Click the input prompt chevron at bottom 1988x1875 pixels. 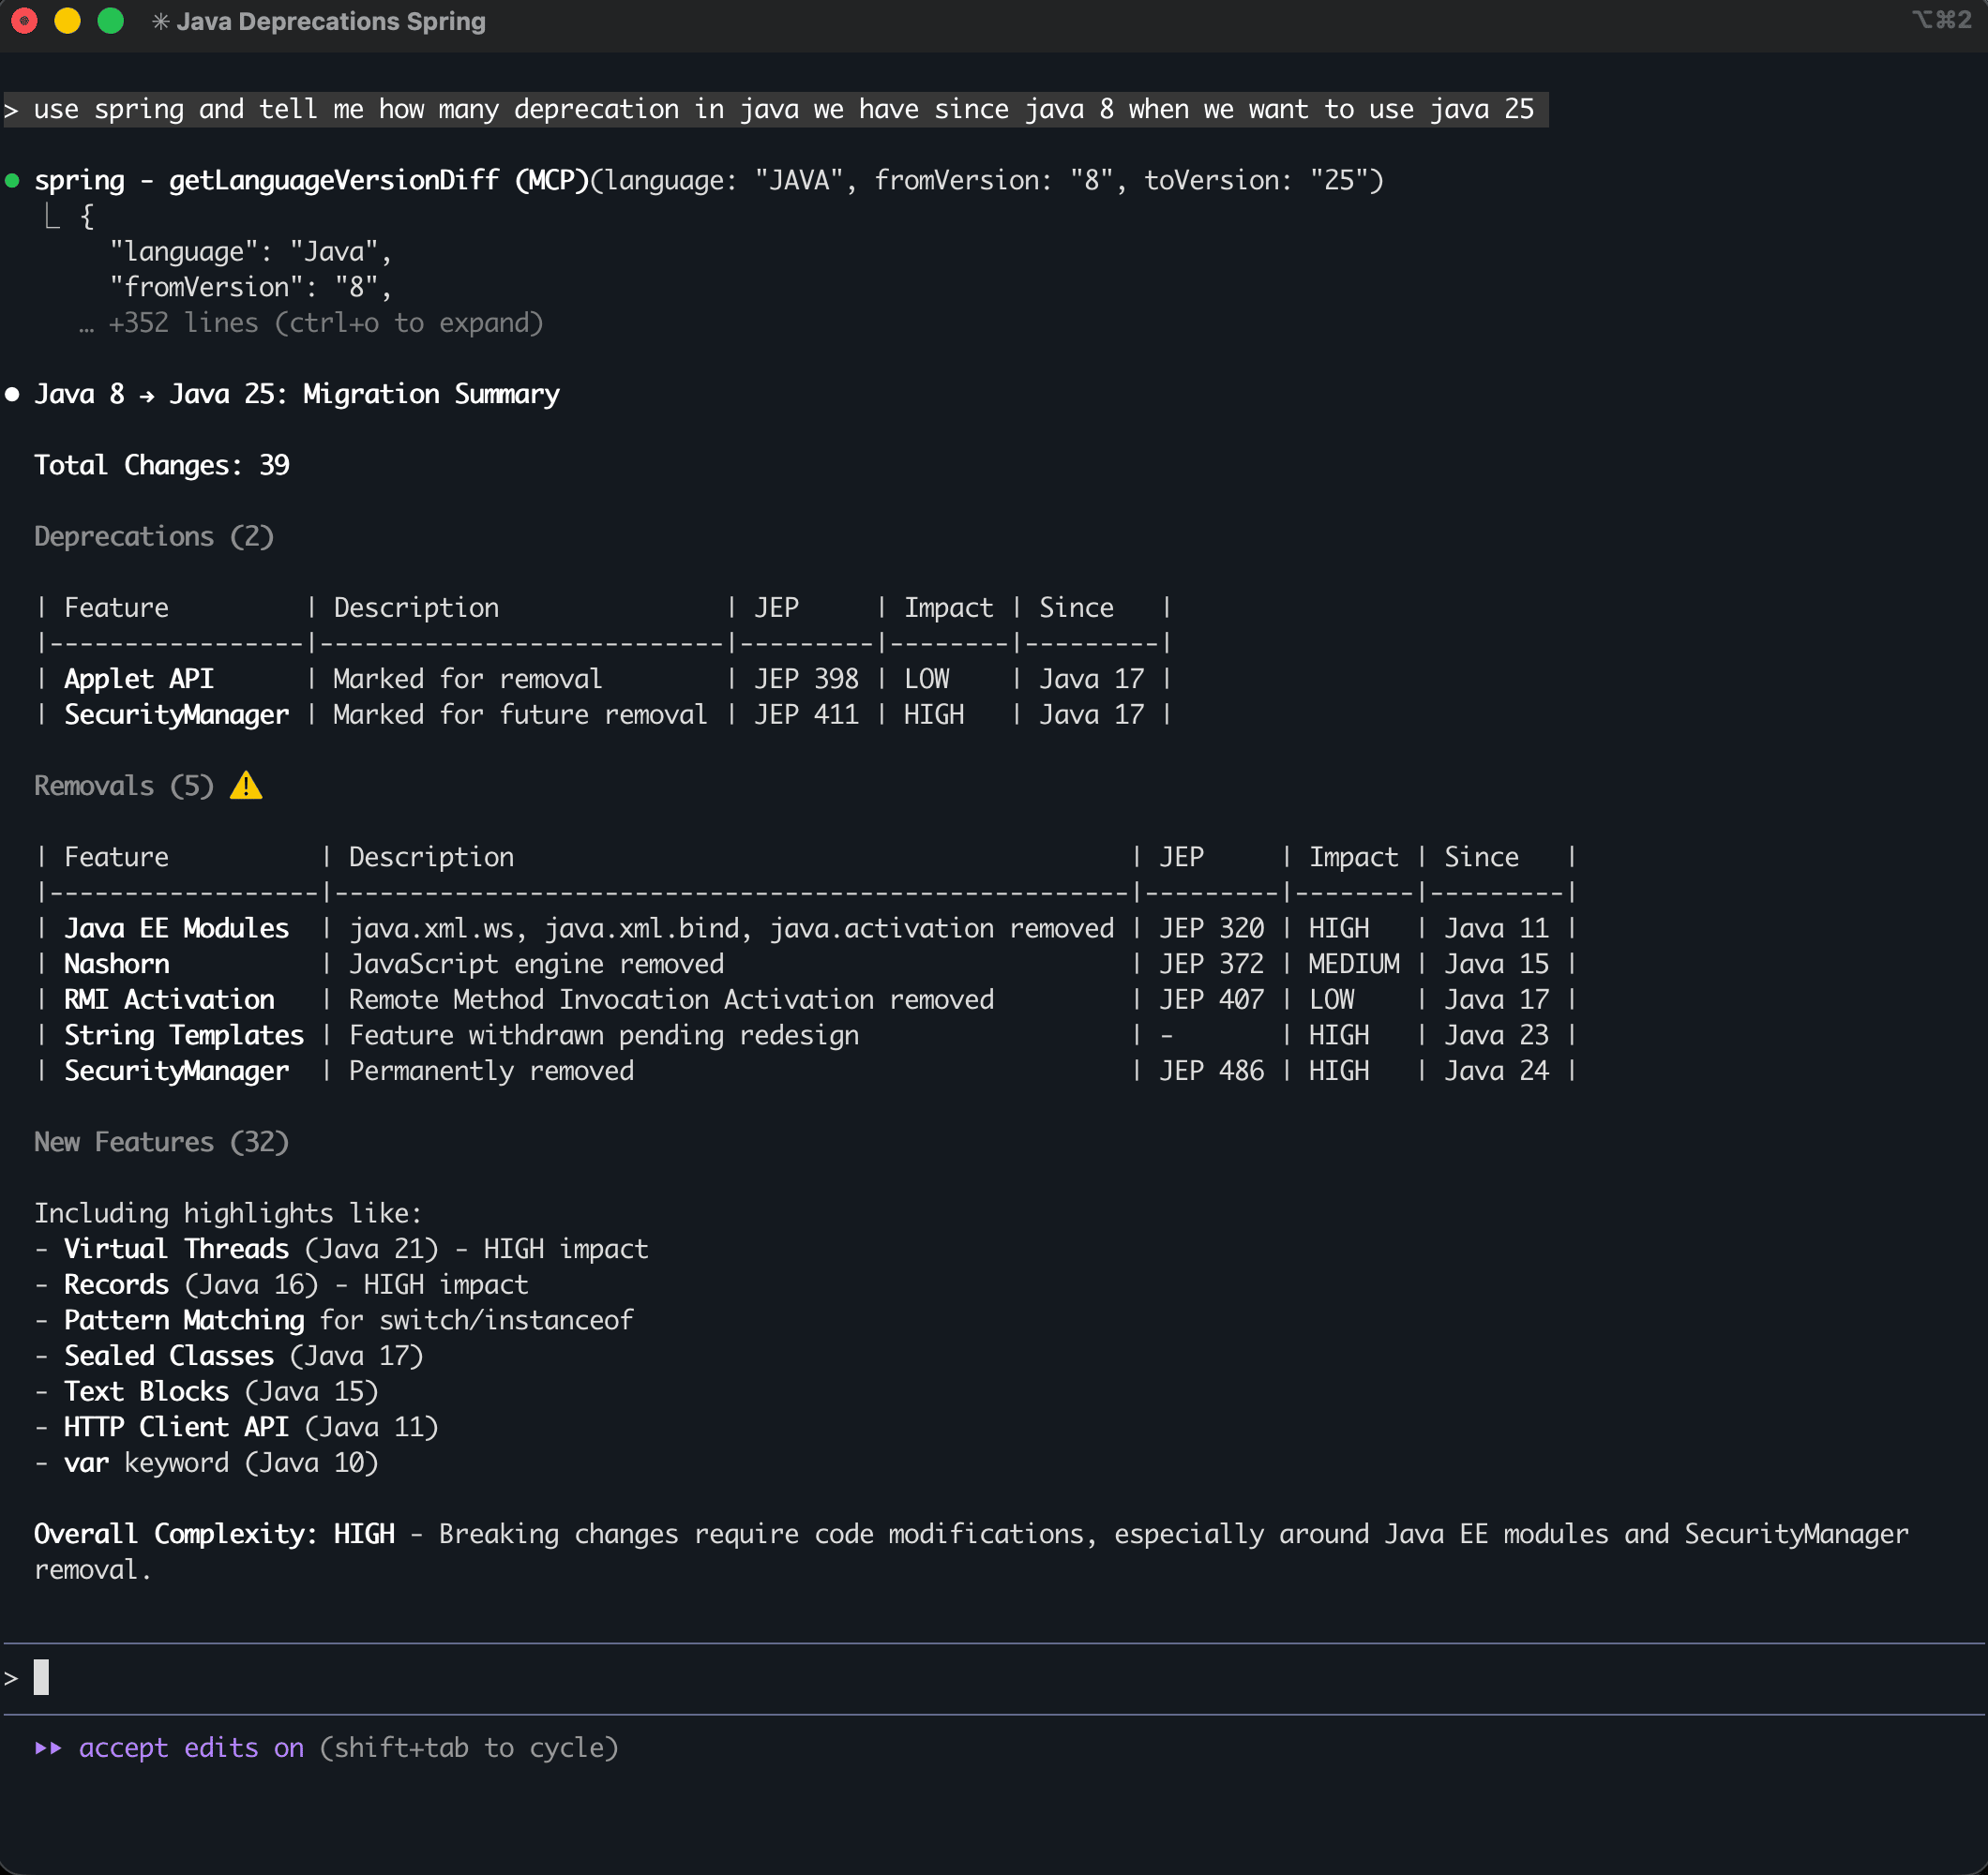tap(11, 1677)
